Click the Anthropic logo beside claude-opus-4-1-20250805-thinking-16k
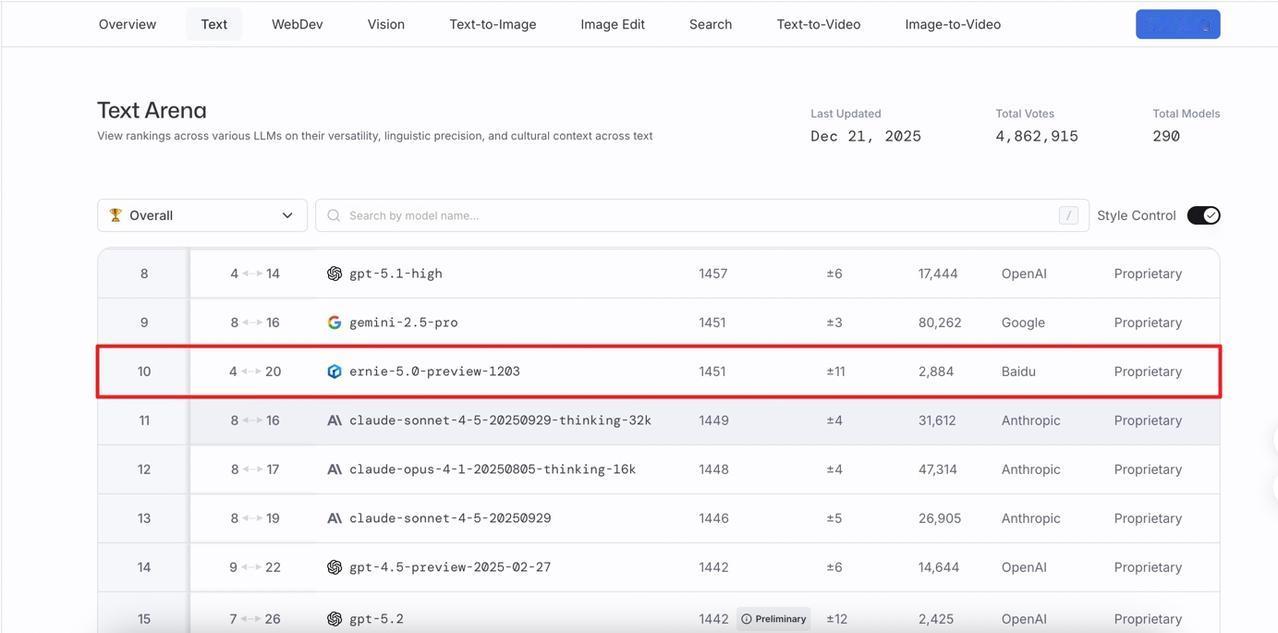Viewport: 1278px width, 633px height. click(x=334, y=470)
